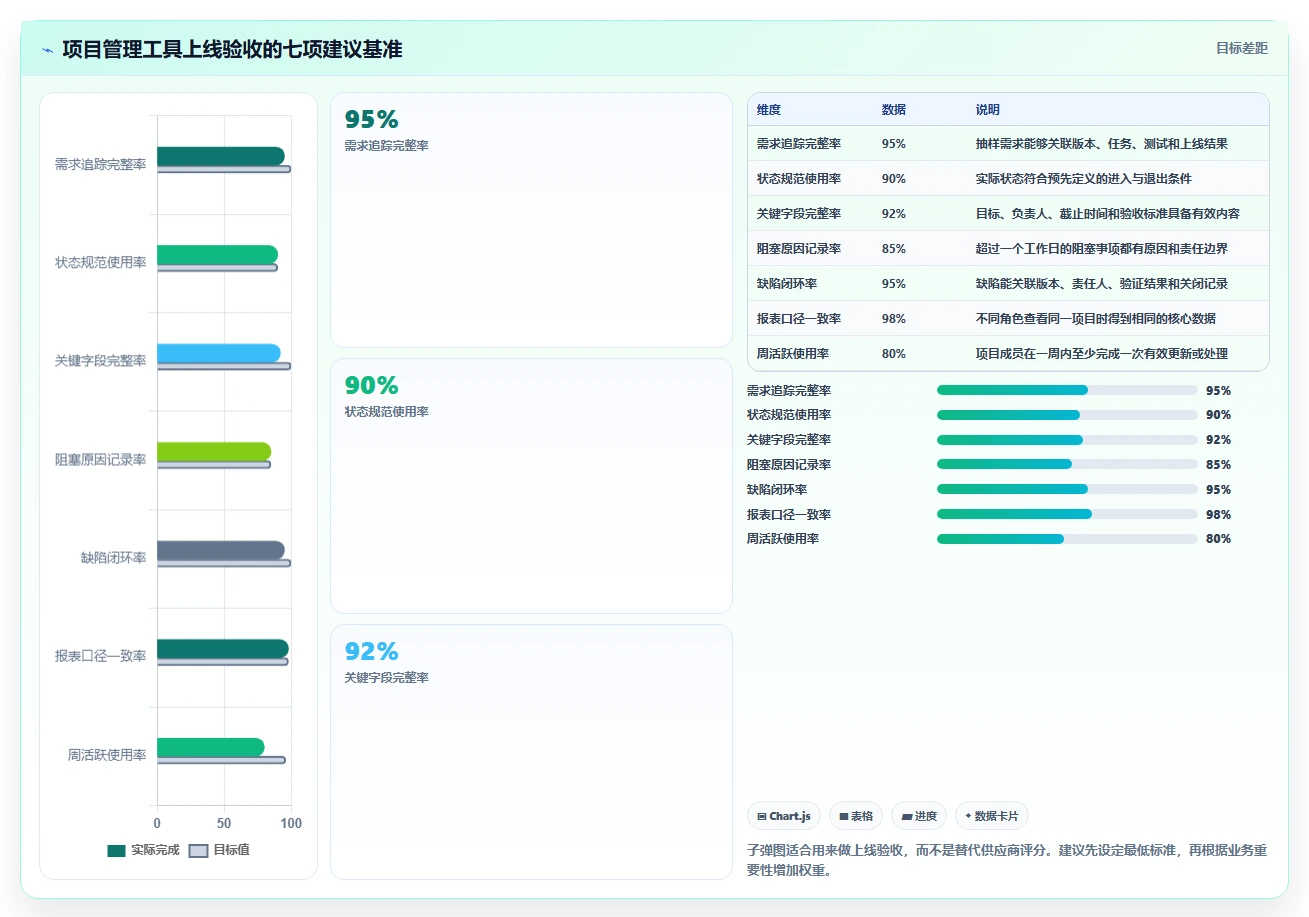This screenshot has height=917, width=1309.
Task: Click table text "目标、负责人、截止时间和验收标准具备有效内容"
Action: [x=1107, y=214]
